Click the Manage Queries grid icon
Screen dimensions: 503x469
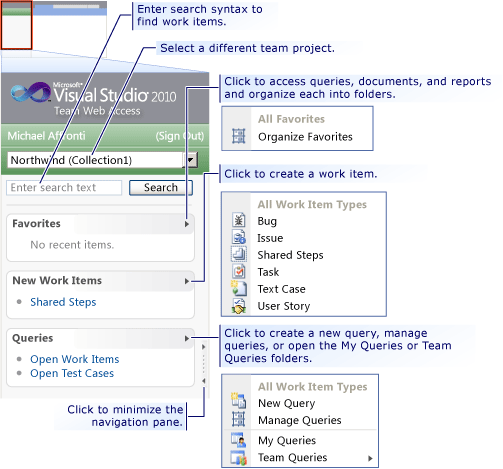pos(239,419)
